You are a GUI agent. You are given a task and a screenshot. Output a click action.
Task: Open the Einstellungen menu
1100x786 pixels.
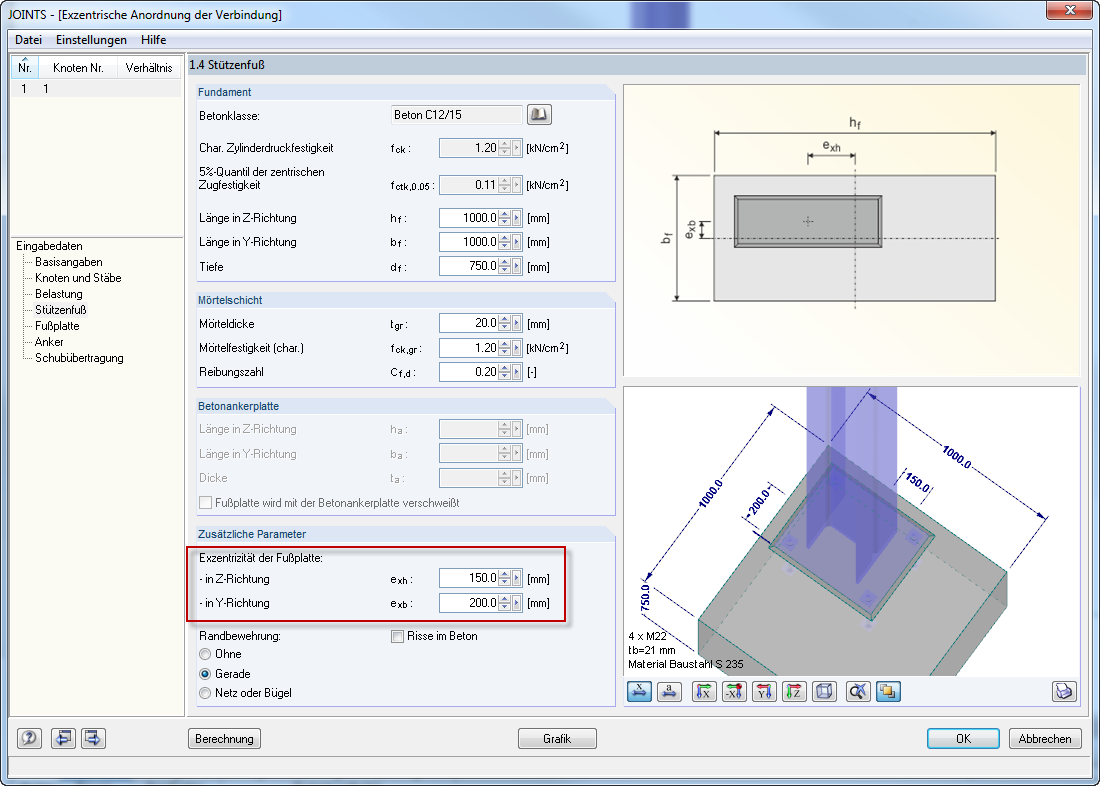pos(91,40)
